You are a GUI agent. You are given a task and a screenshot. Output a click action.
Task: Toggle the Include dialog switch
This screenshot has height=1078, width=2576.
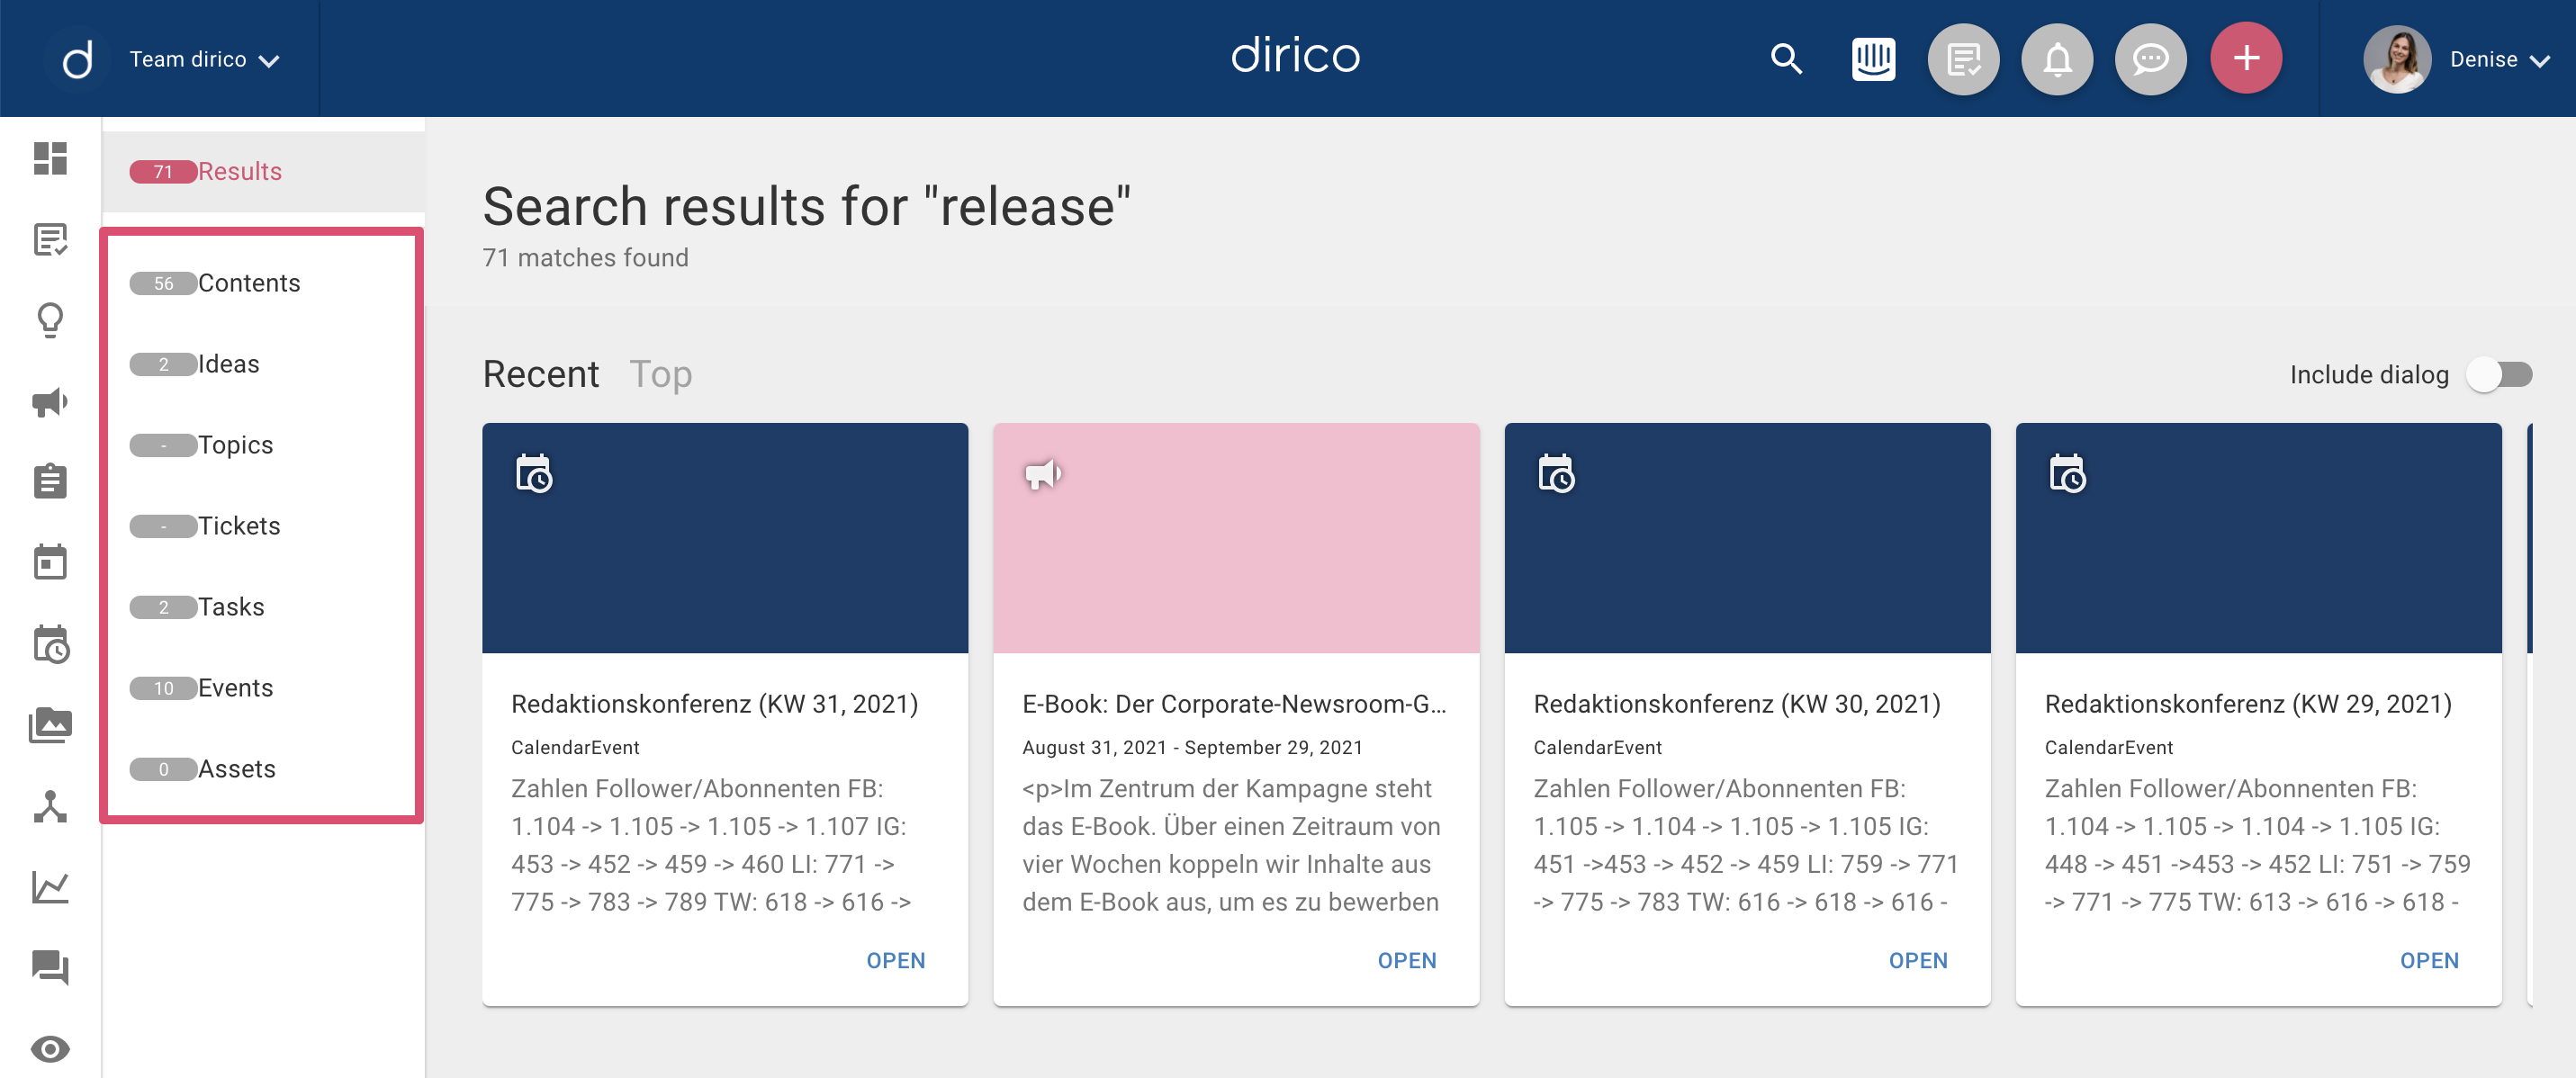click(2499, 375)
